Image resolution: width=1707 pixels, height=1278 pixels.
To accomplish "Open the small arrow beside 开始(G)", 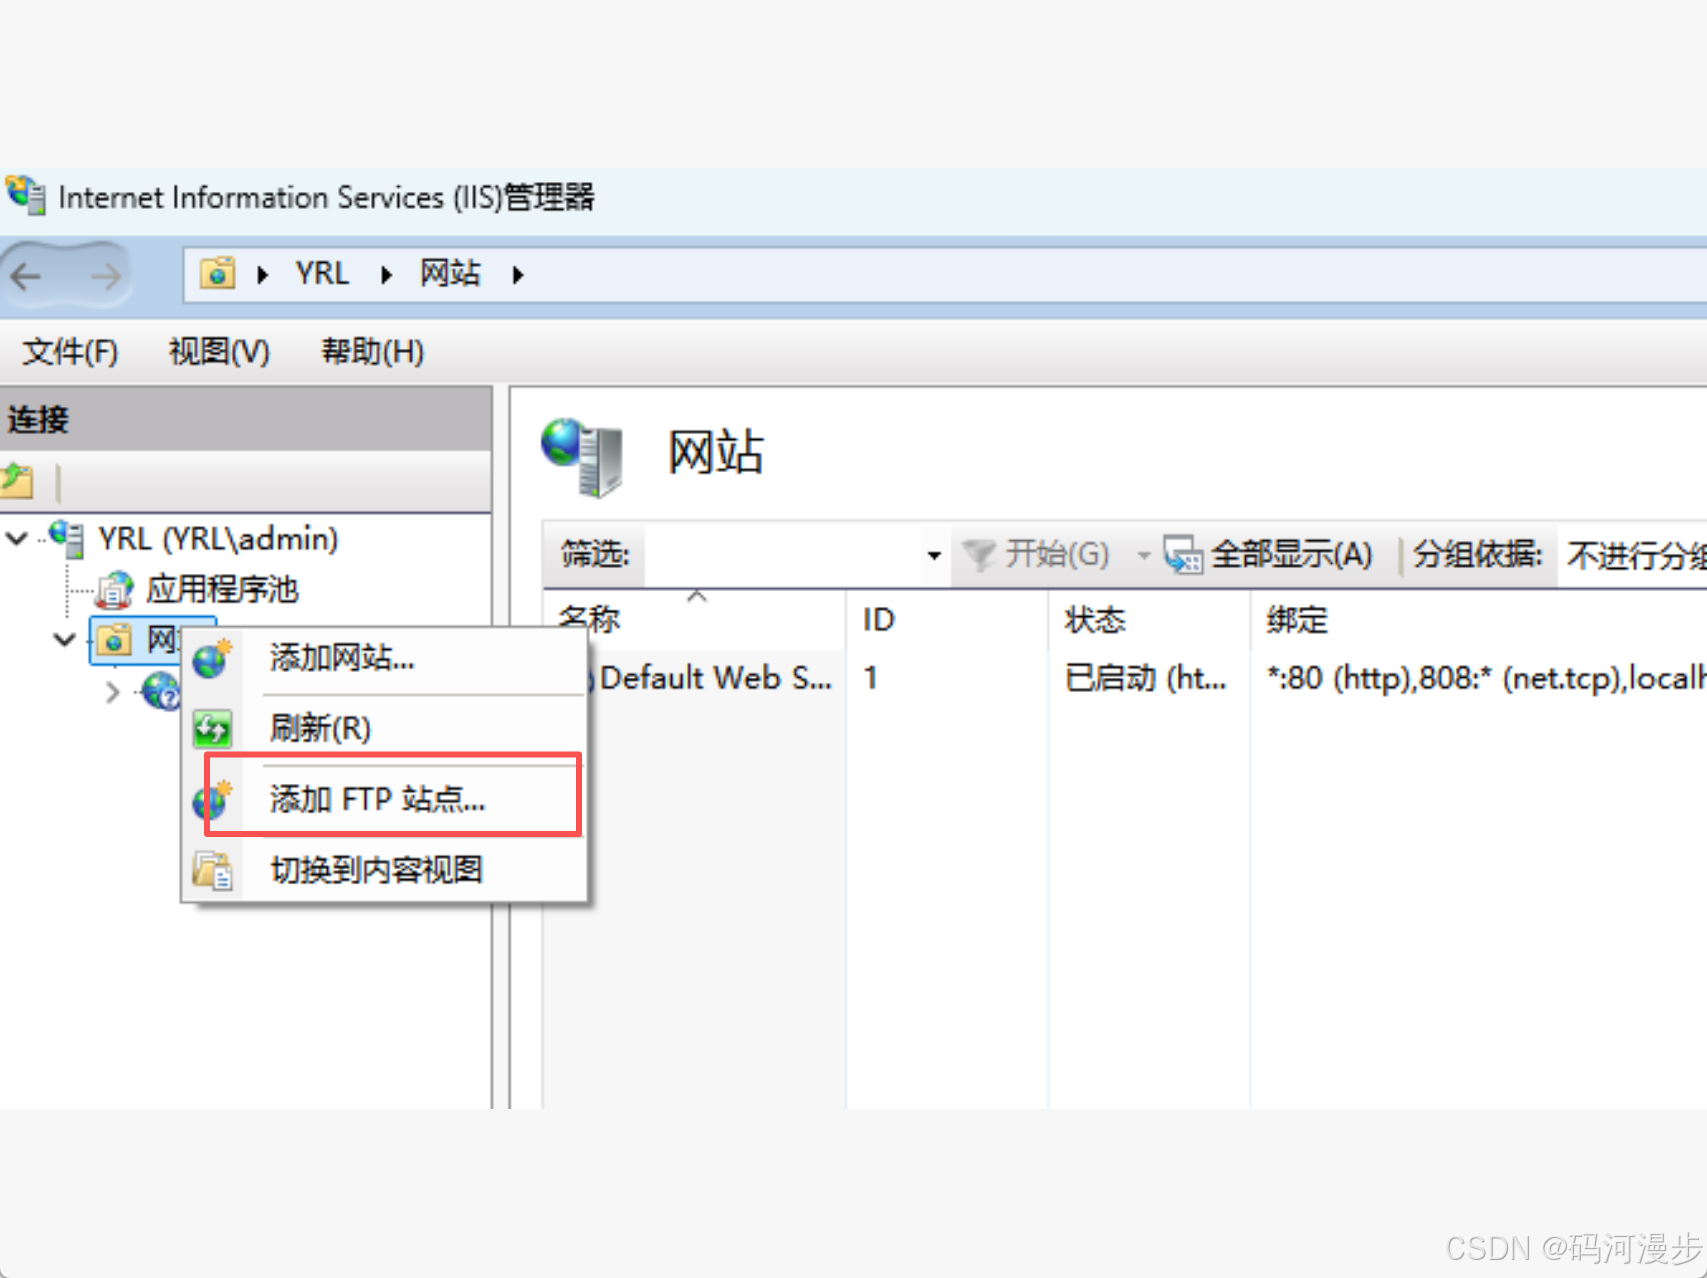I will 1142,555.
